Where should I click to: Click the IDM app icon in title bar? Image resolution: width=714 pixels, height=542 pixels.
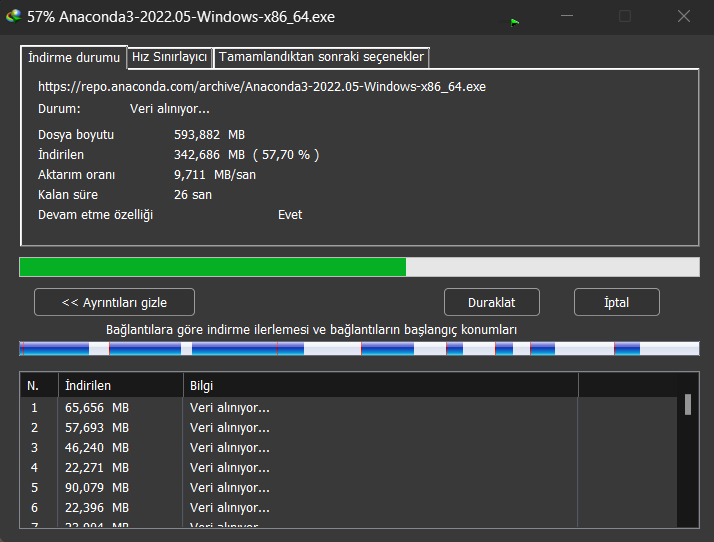coord(13,16)
